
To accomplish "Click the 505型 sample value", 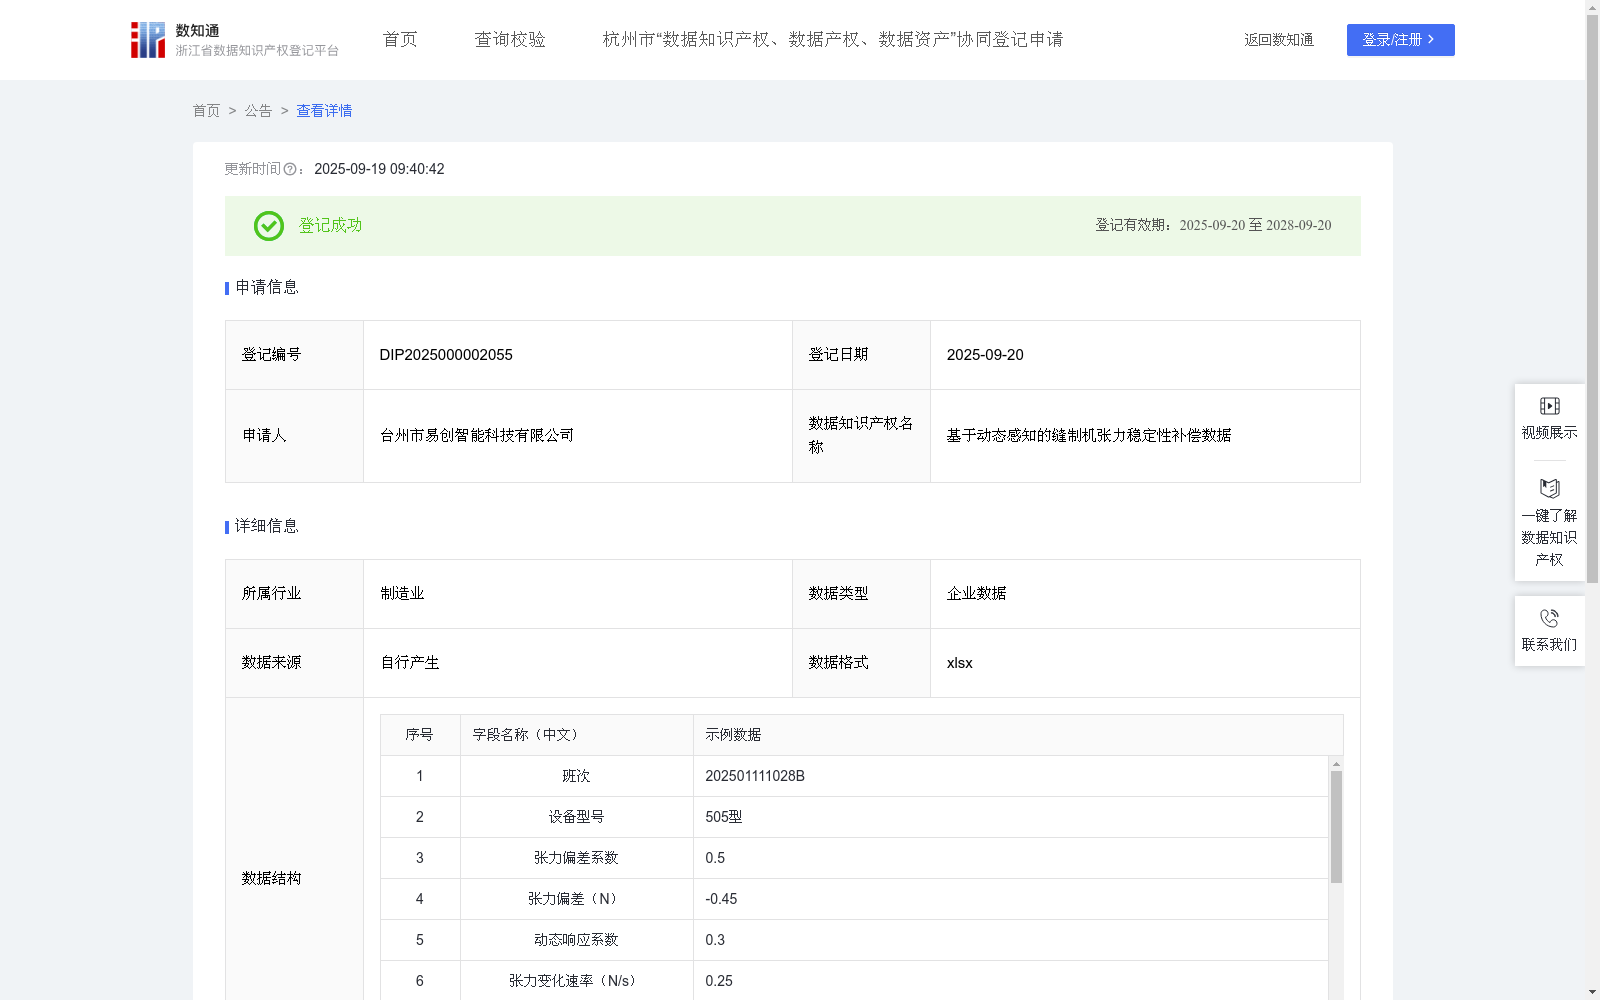I will tap(724, 817).
